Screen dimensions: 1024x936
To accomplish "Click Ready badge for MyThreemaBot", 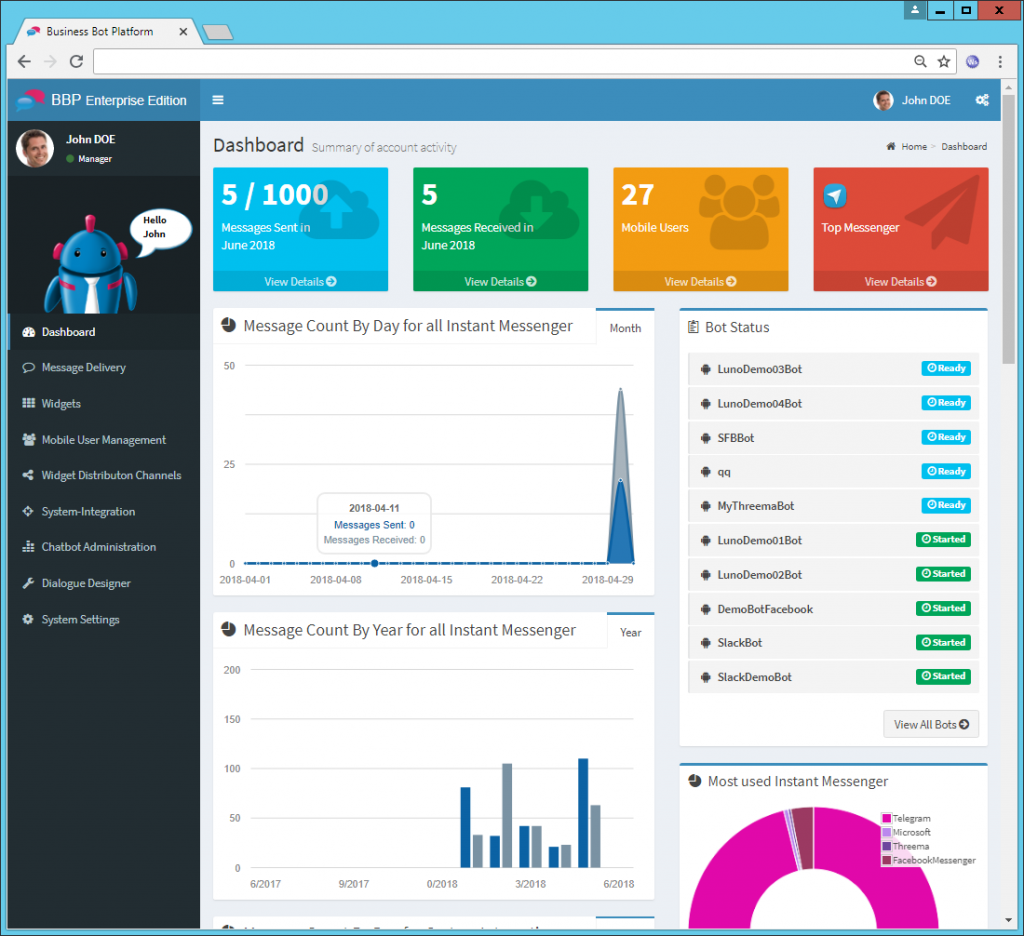I will coord(946,505).
